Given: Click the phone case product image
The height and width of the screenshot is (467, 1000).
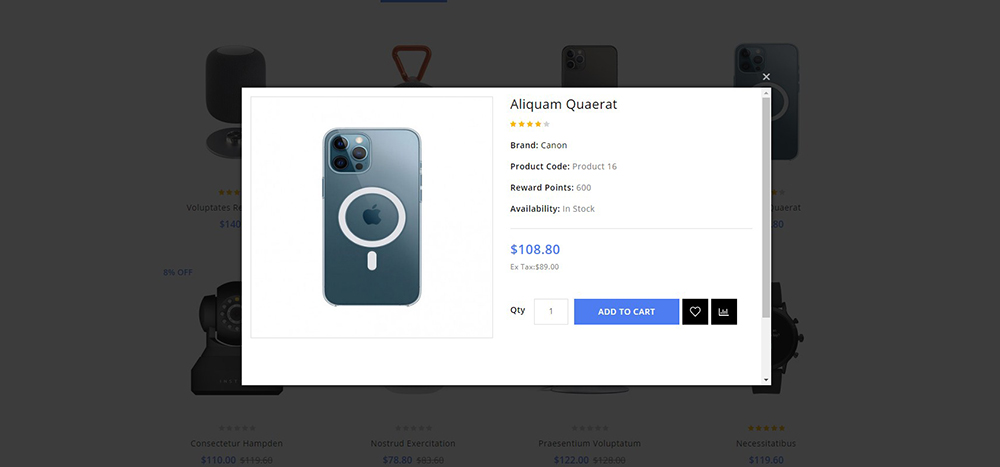Looking at the screenshot, I should click(x=371, y=217).
